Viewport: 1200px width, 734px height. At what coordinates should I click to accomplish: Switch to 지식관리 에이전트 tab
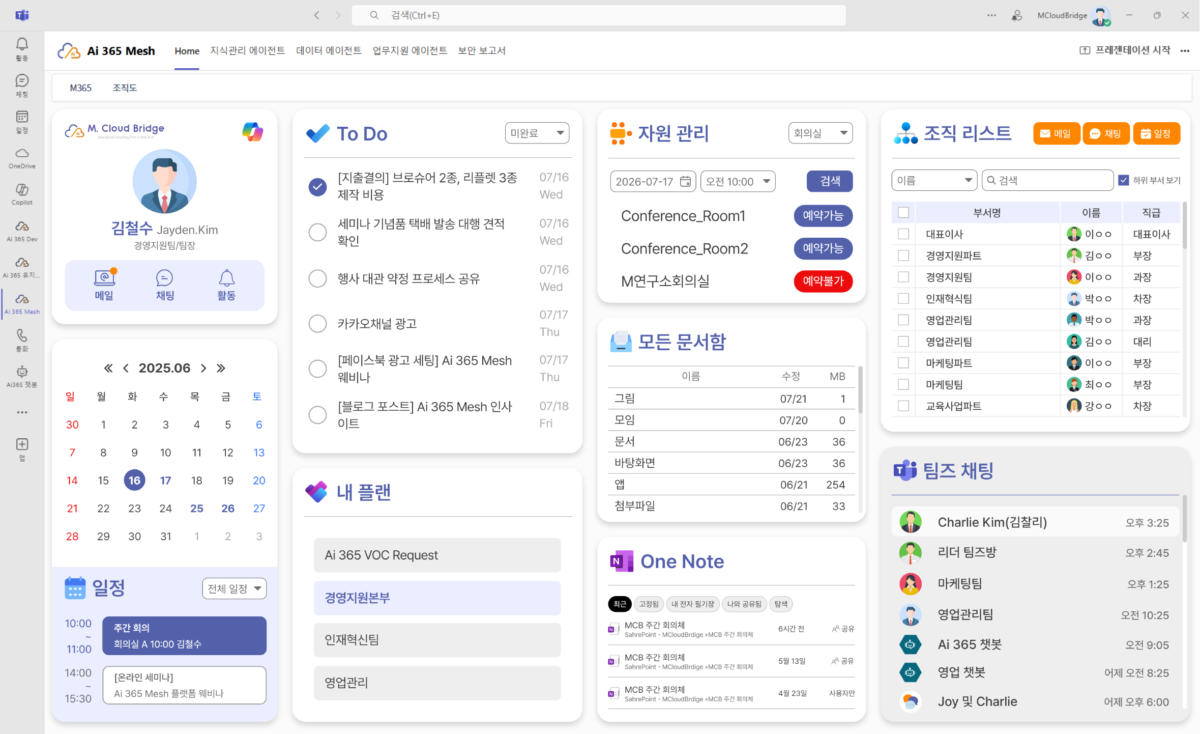click(x=247, y=50)
